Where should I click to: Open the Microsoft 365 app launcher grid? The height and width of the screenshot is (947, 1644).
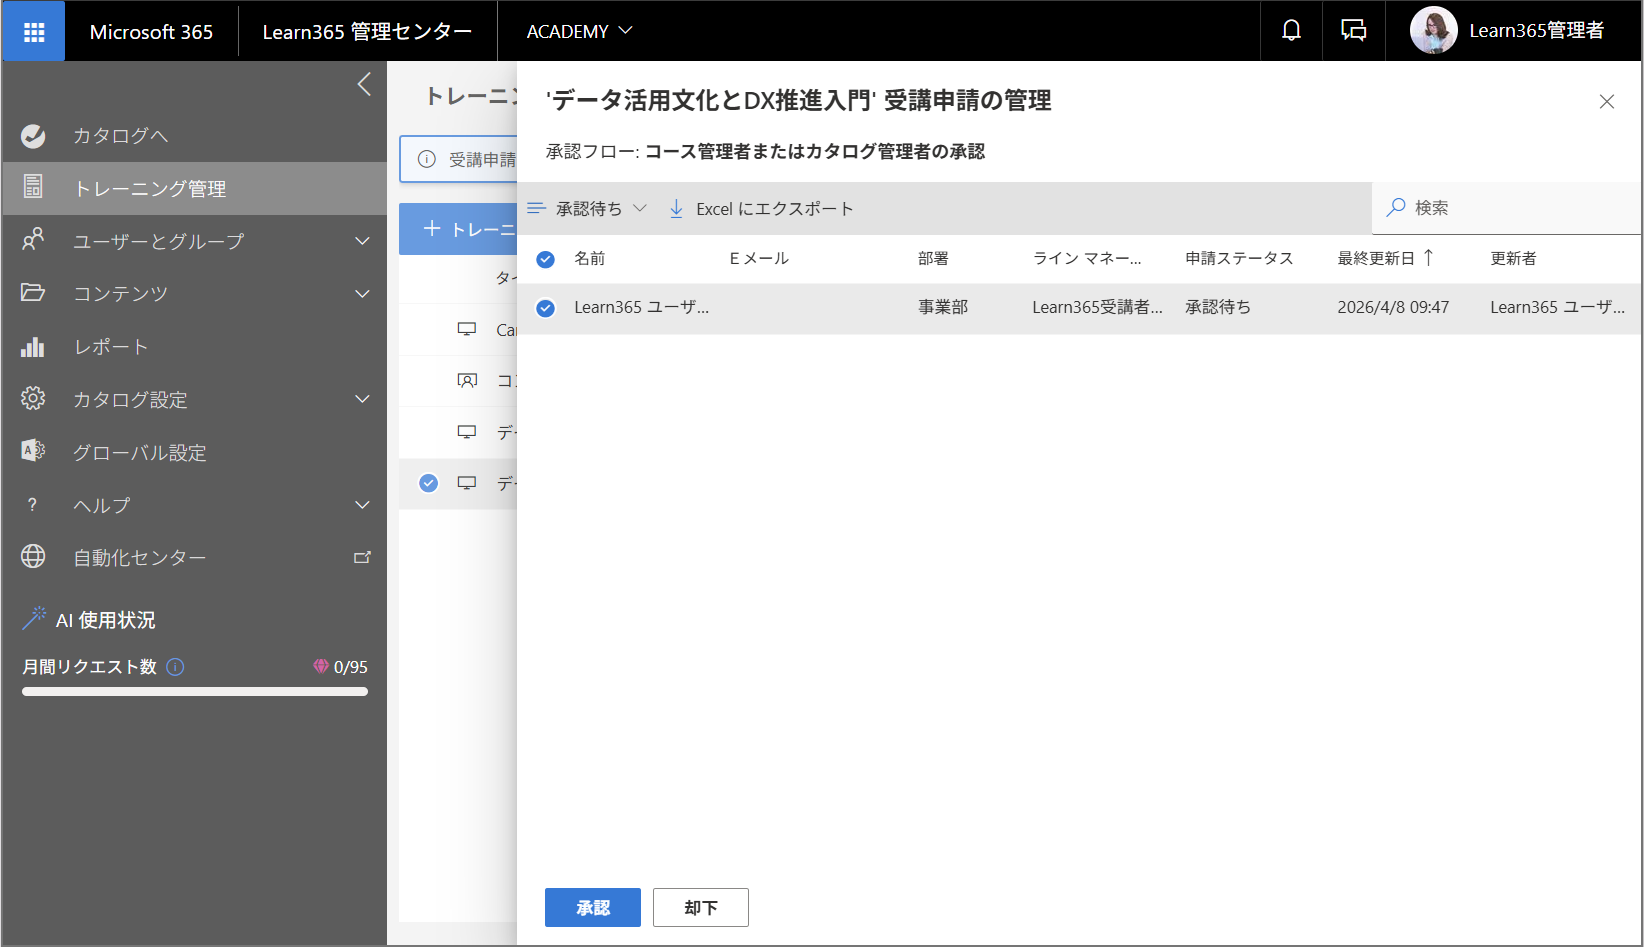pos(34,32)
